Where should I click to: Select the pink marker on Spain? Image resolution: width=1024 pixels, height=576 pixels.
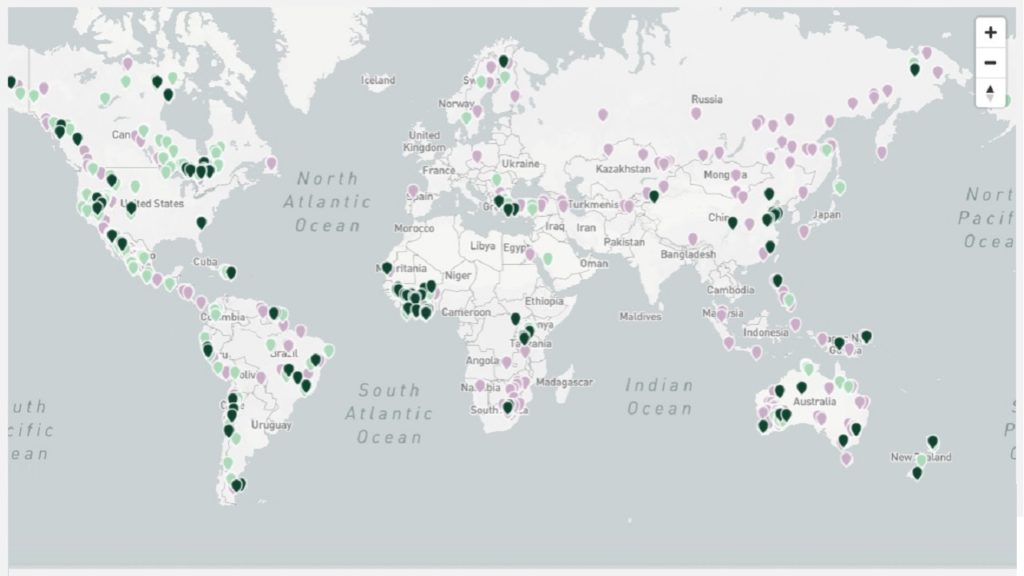coord(413,190)
